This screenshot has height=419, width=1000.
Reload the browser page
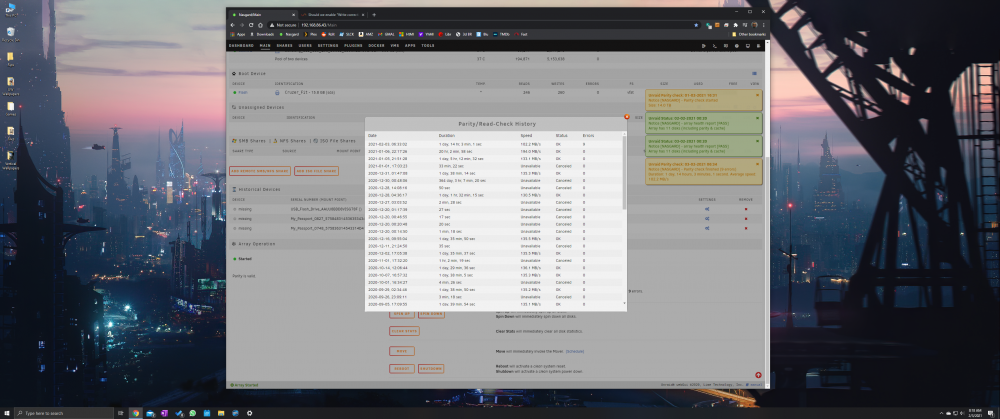[x=251, y=25]
